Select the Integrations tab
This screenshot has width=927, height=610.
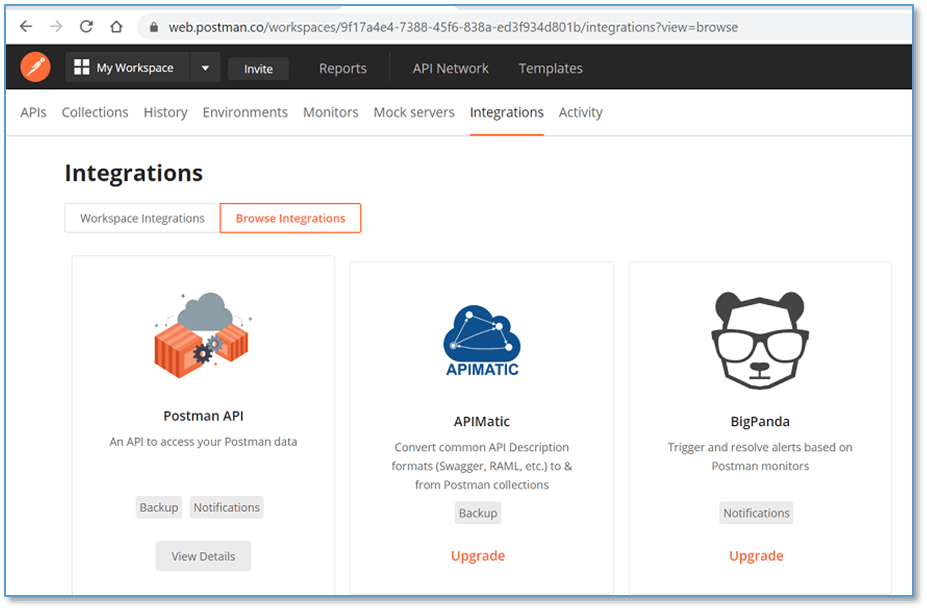pyautogui.click(x=507, y=112)
